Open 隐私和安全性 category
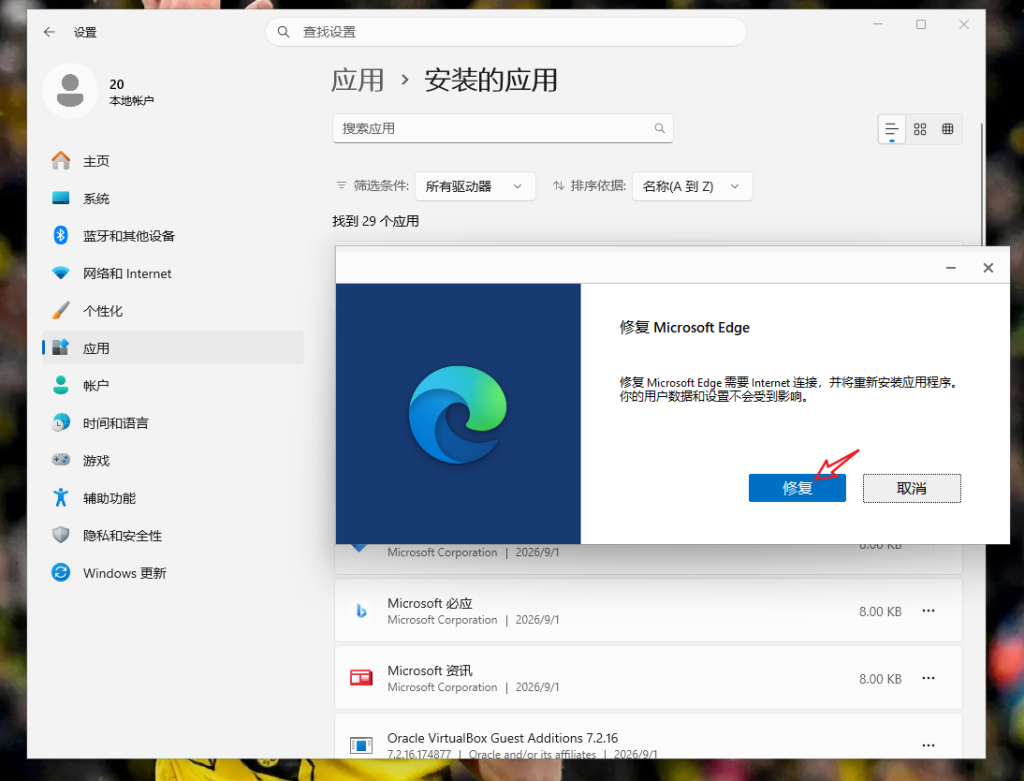 pyautogui.click(x=173, y=535)
